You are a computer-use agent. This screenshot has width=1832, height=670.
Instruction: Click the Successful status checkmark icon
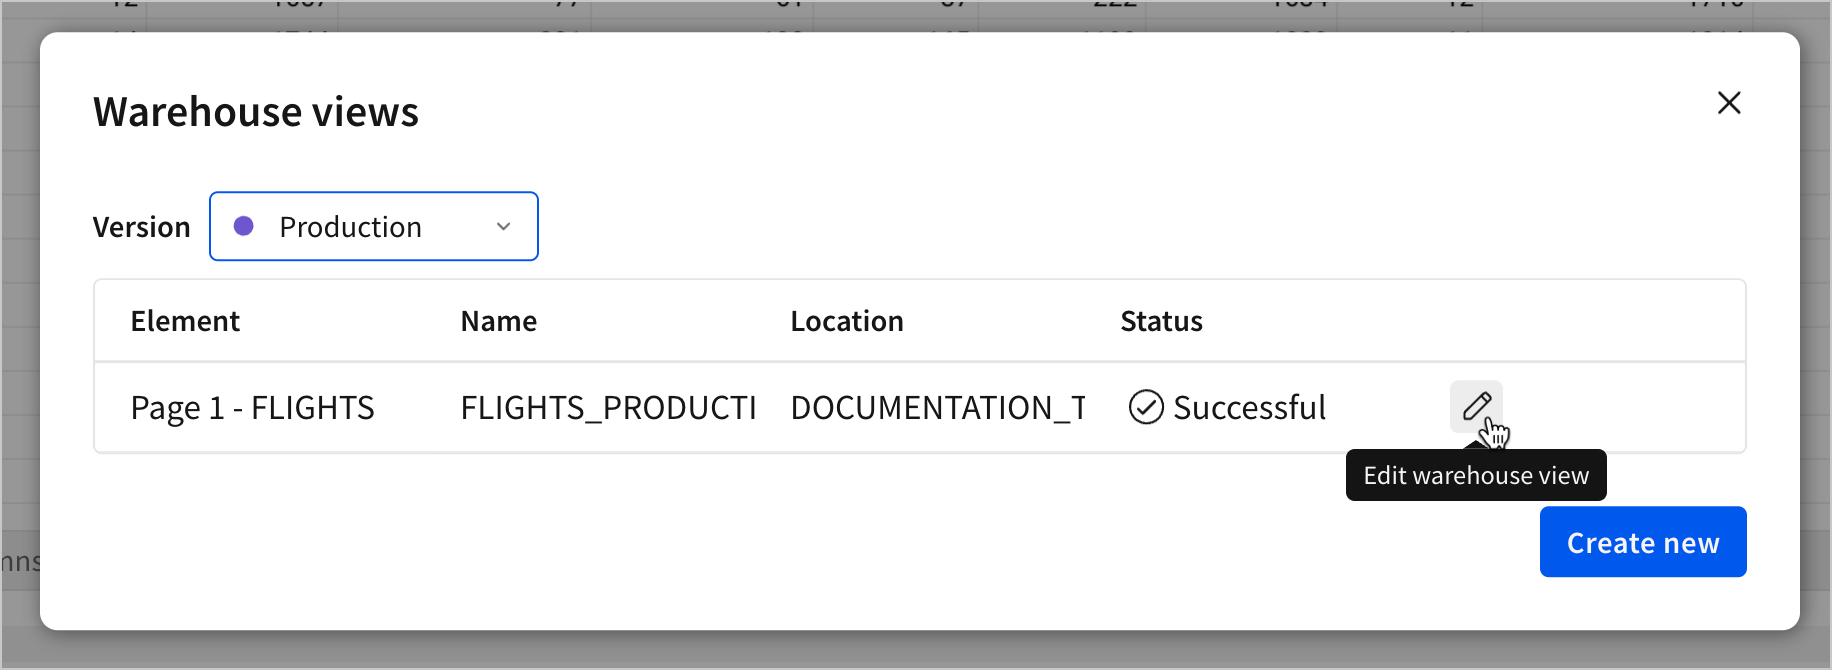click(1144, 407)
